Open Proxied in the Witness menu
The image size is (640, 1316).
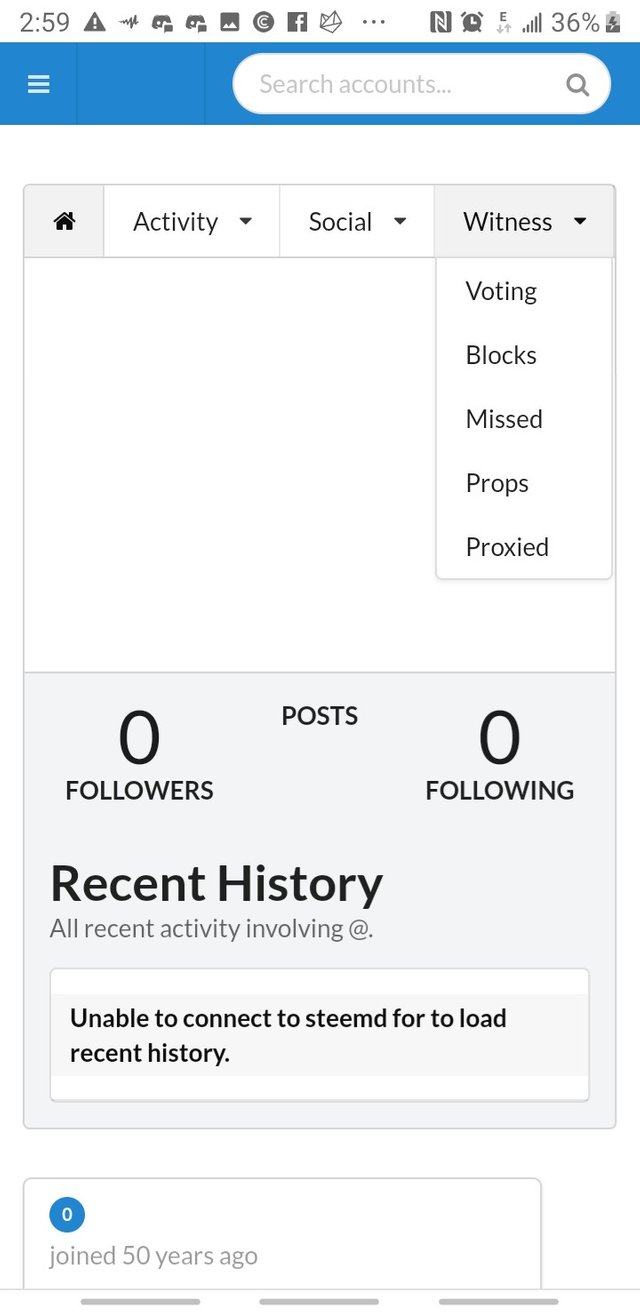(x=507, y=547)
